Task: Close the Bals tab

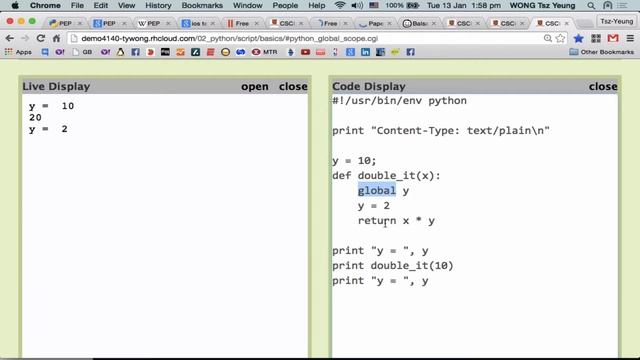Action: [x=433, y=24]
